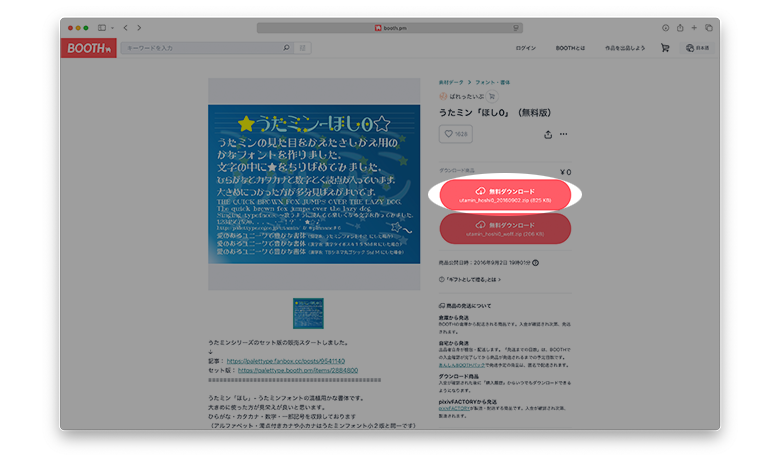
Task: Select the small product thumbnail below image
Action: [x=308, y=313]
